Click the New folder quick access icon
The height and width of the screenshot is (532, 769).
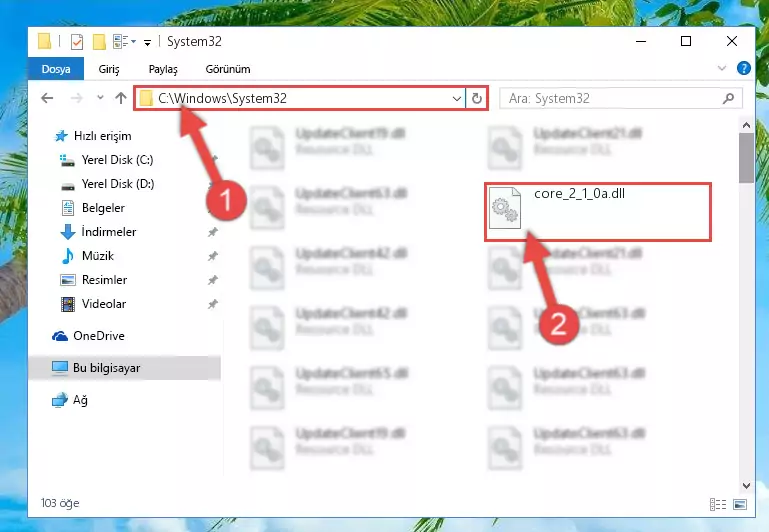coord(99,42)
